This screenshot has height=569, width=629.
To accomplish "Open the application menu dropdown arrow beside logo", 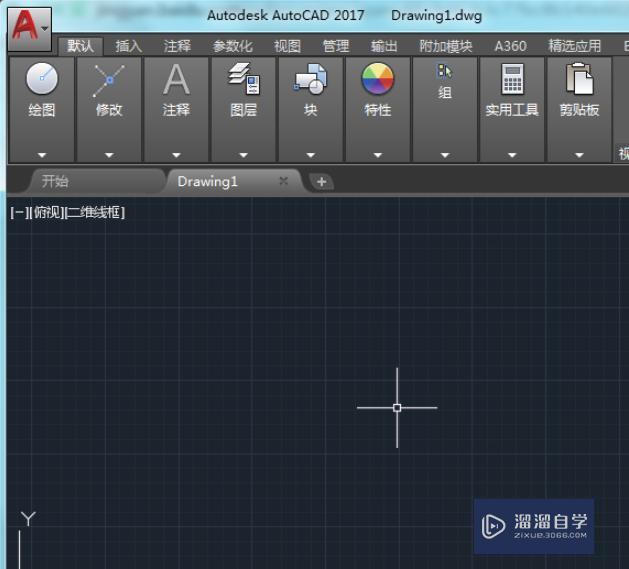I will [45, 28].
